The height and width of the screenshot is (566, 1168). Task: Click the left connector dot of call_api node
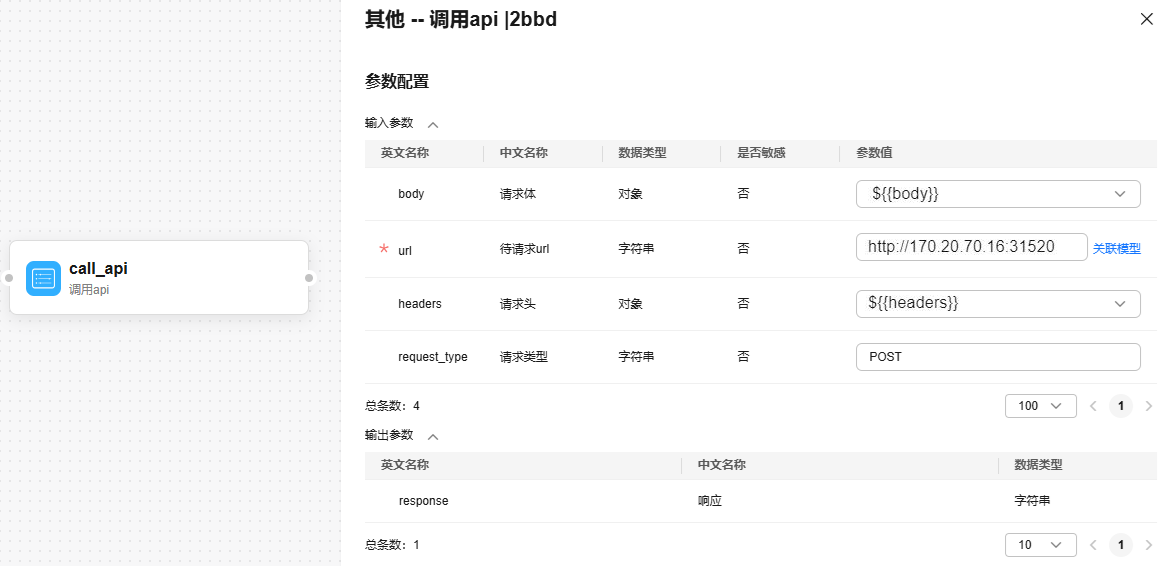pos(8,278)
